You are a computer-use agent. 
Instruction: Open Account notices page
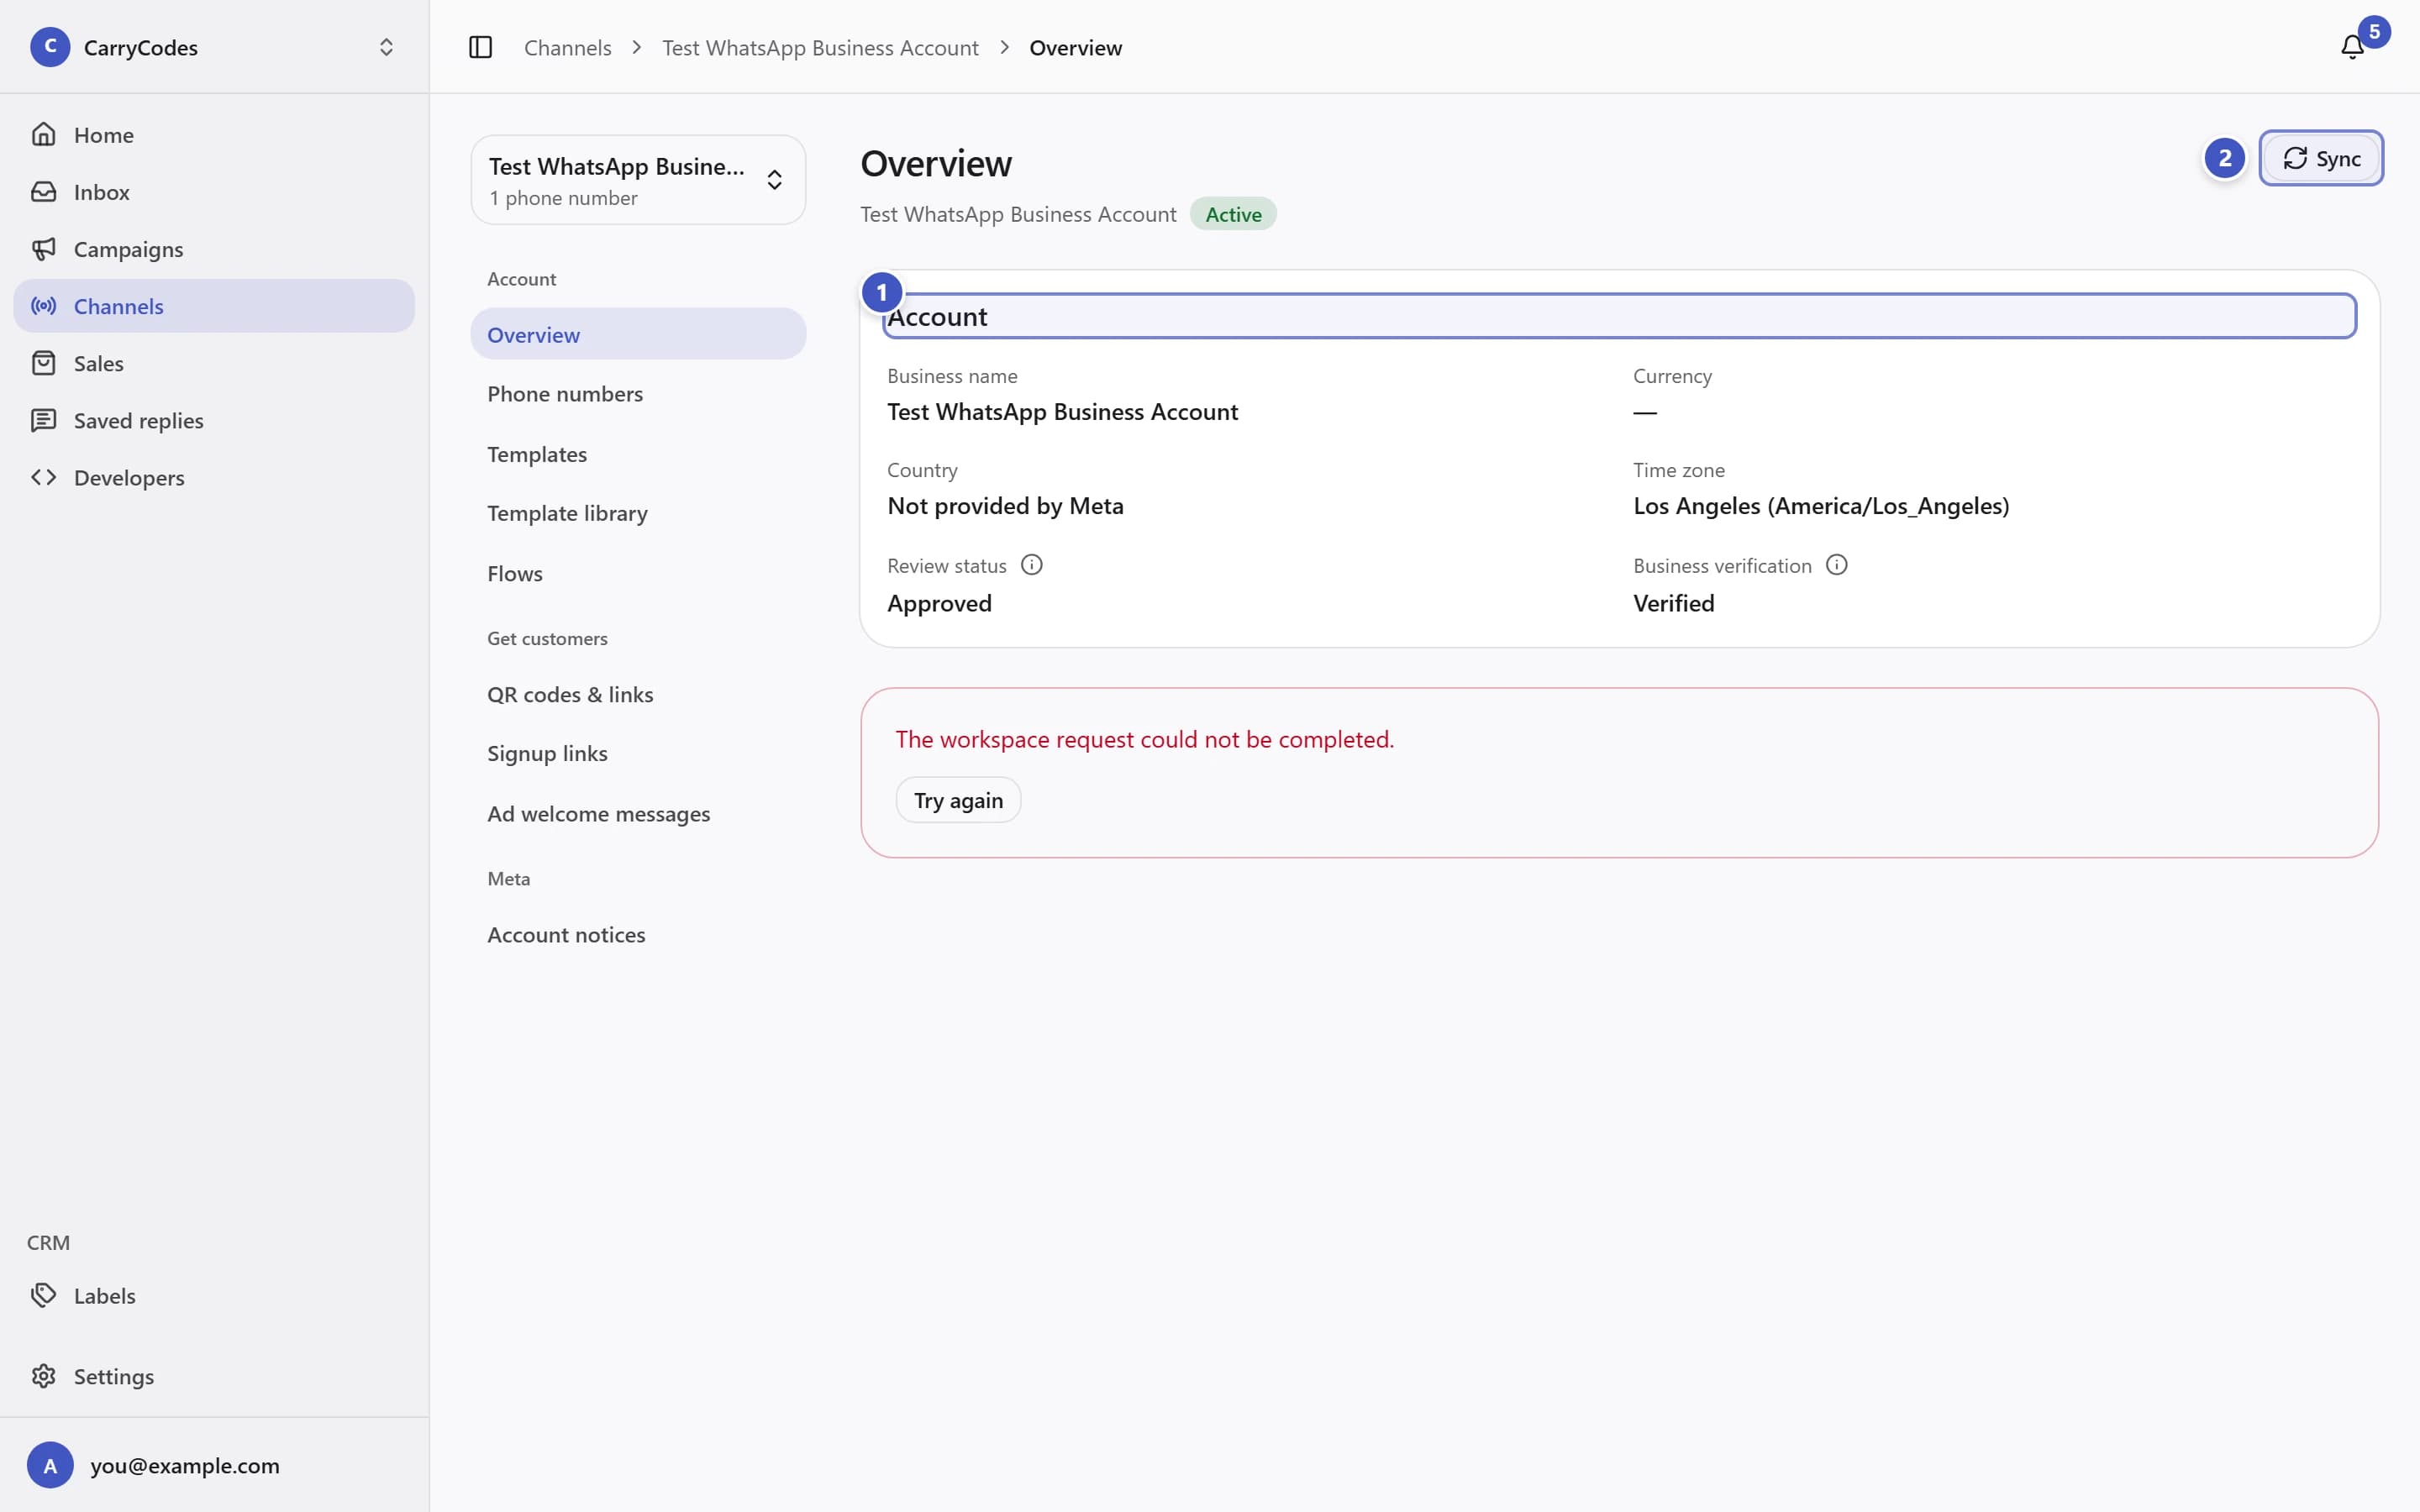pyautogui.click(x=638, y=934)
